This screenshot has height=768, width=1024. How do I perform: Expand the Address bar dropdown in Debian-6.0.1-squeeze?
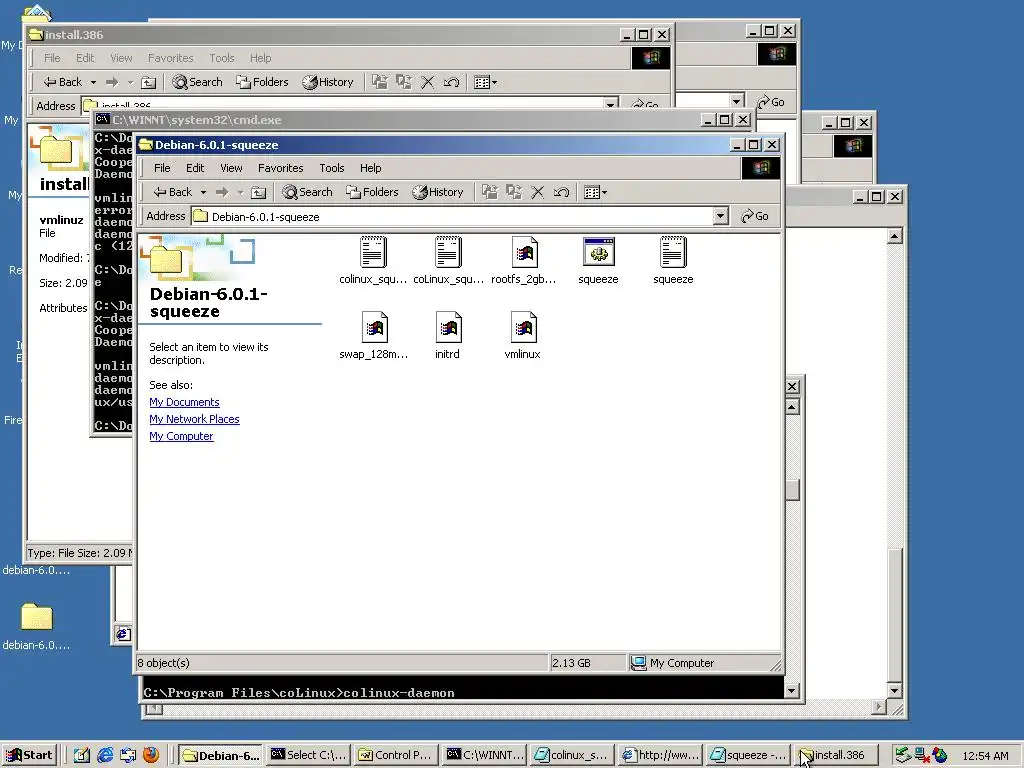pyautogui.click(x=720, y=216)
